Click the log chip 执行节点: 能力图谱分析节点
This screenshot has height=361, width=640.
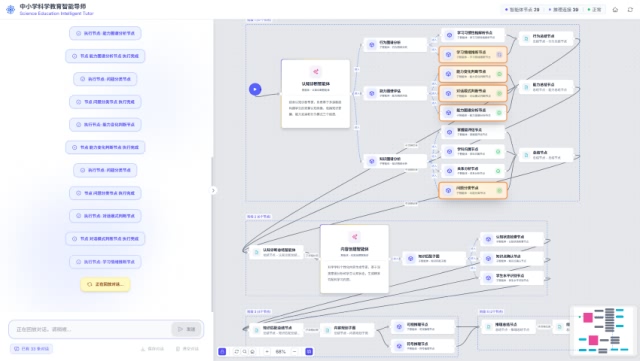click(x=105, y=33)
